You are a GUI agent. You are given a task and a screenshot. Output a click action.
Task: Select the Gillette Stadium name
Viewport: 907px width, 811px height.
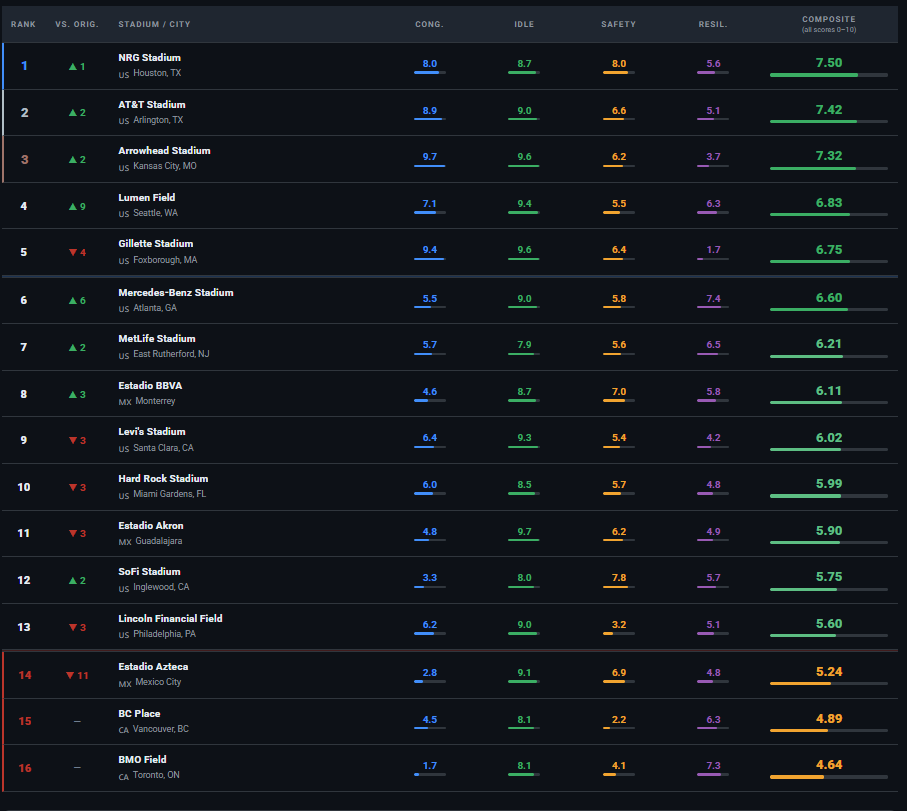pyautogui.click(x=156, y=244)
